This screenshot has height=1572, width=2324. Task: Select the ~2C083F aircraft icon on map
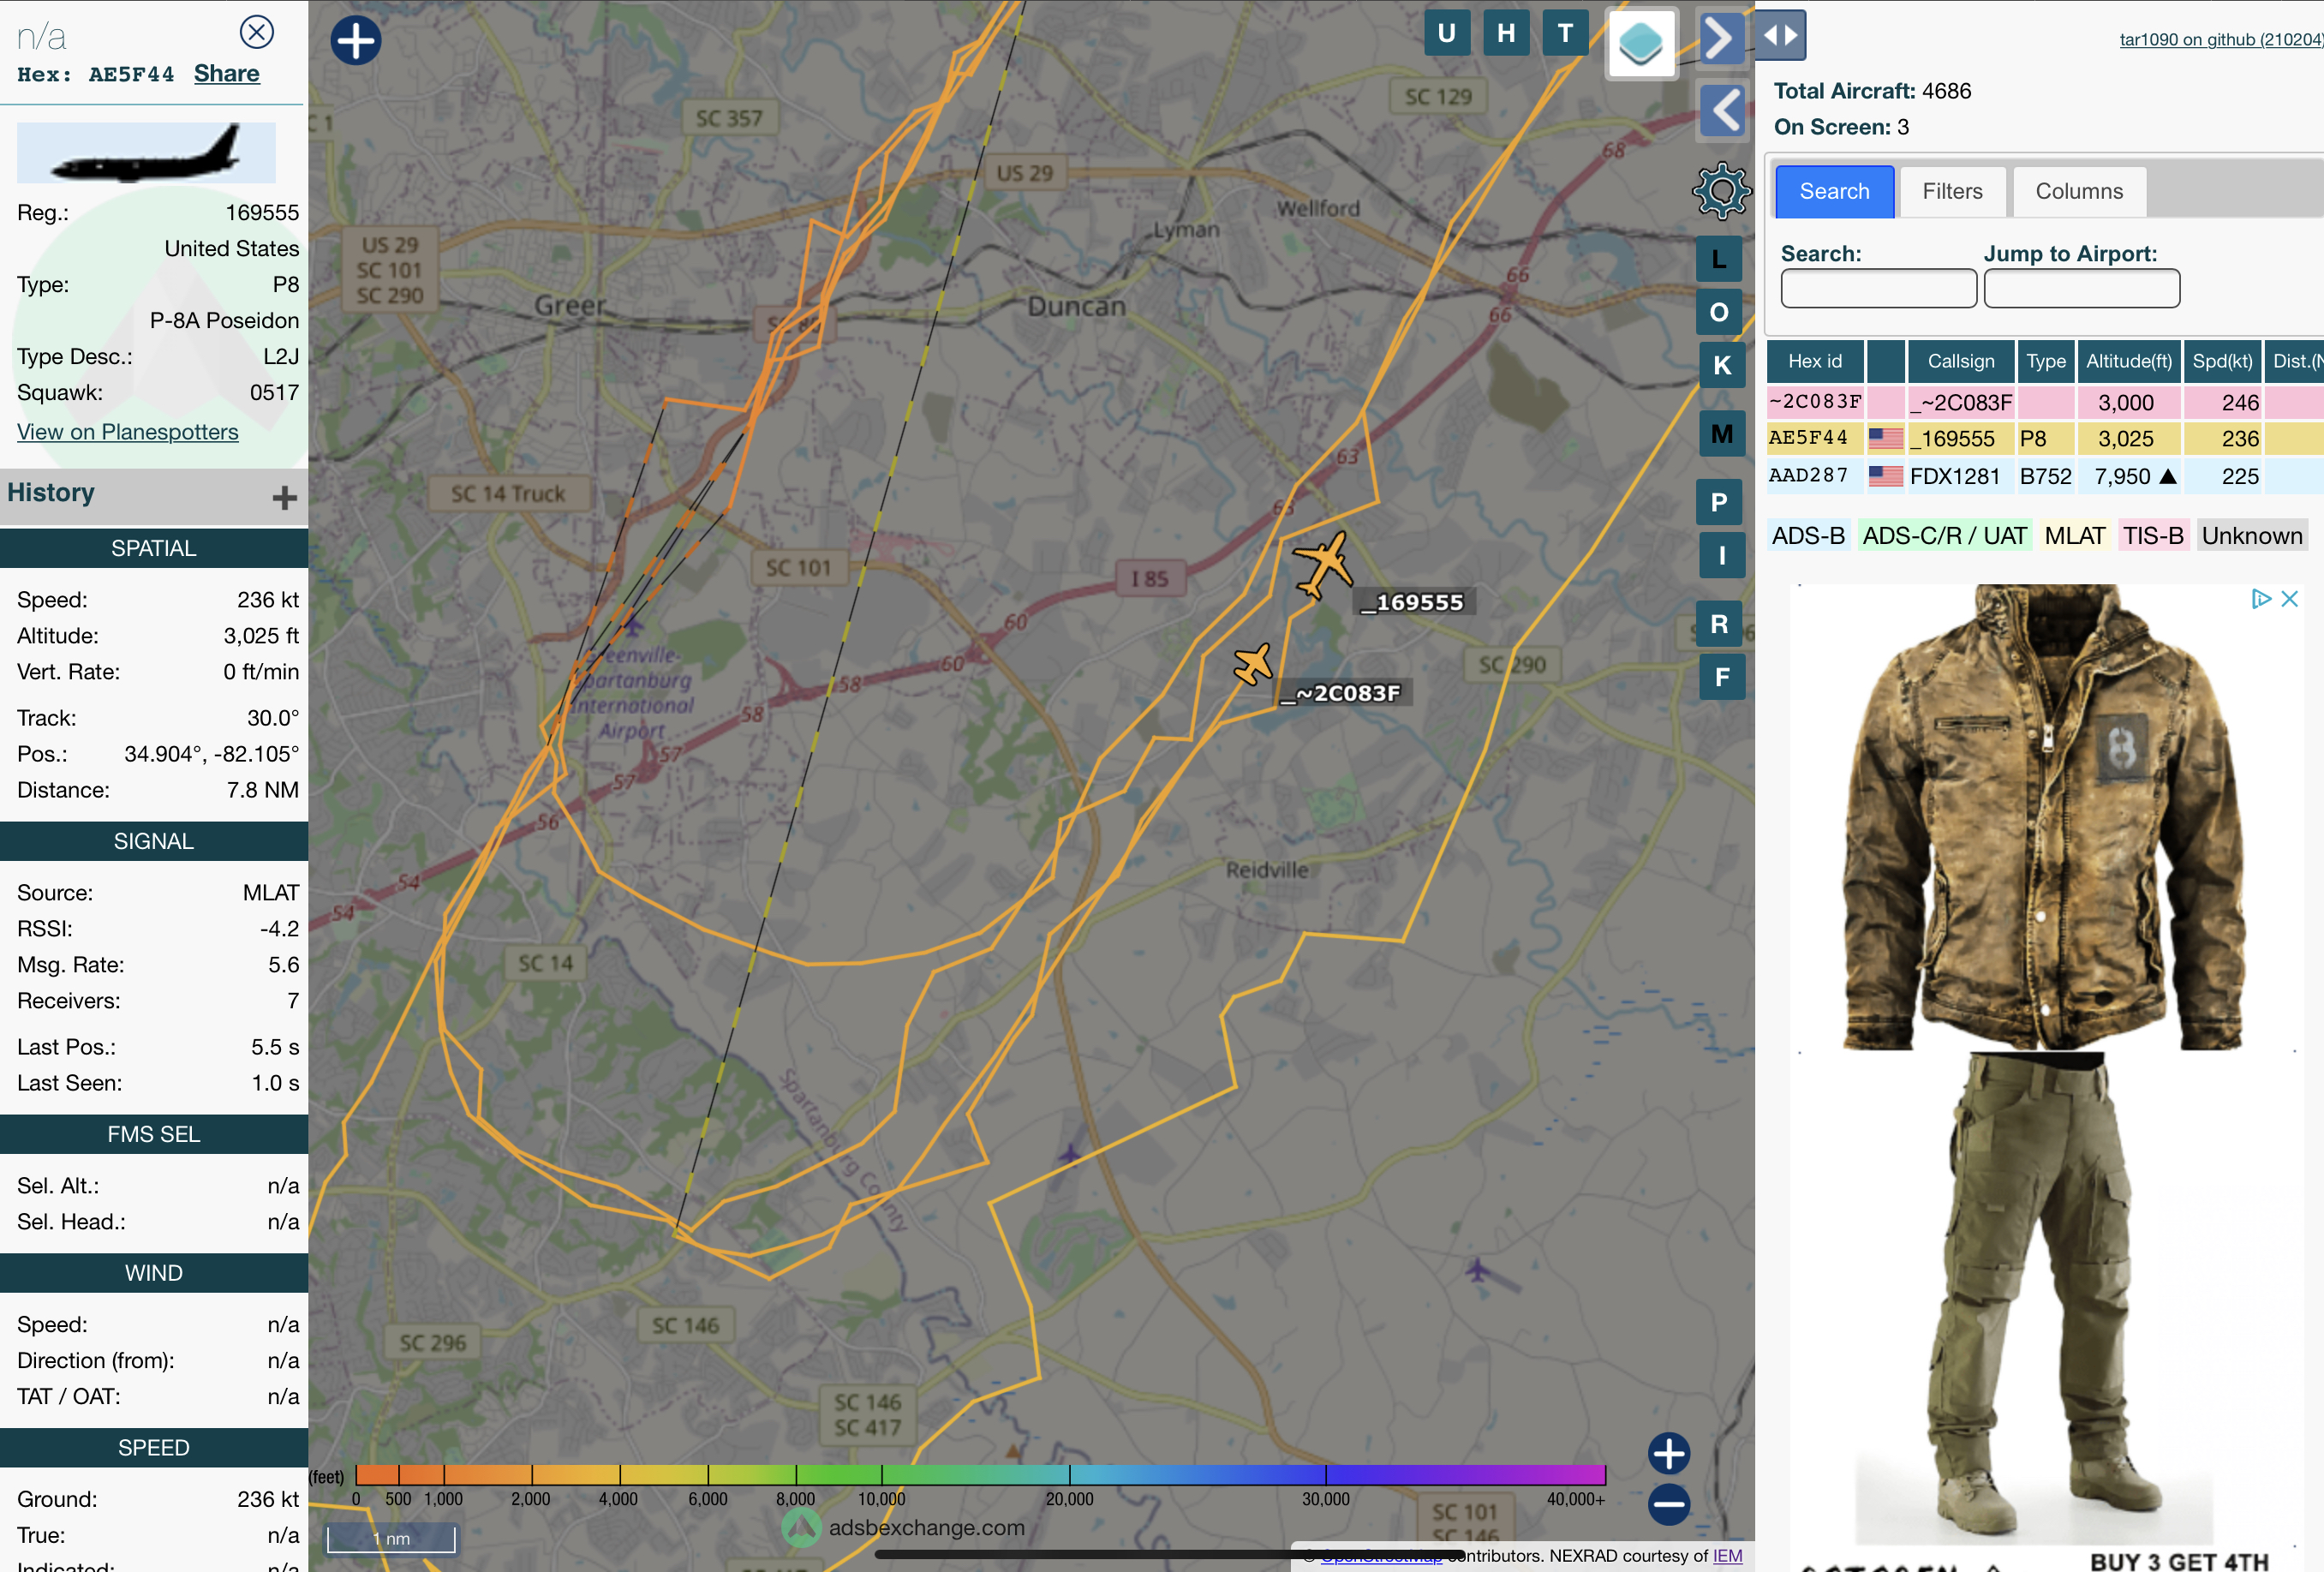pos(1253,664)
